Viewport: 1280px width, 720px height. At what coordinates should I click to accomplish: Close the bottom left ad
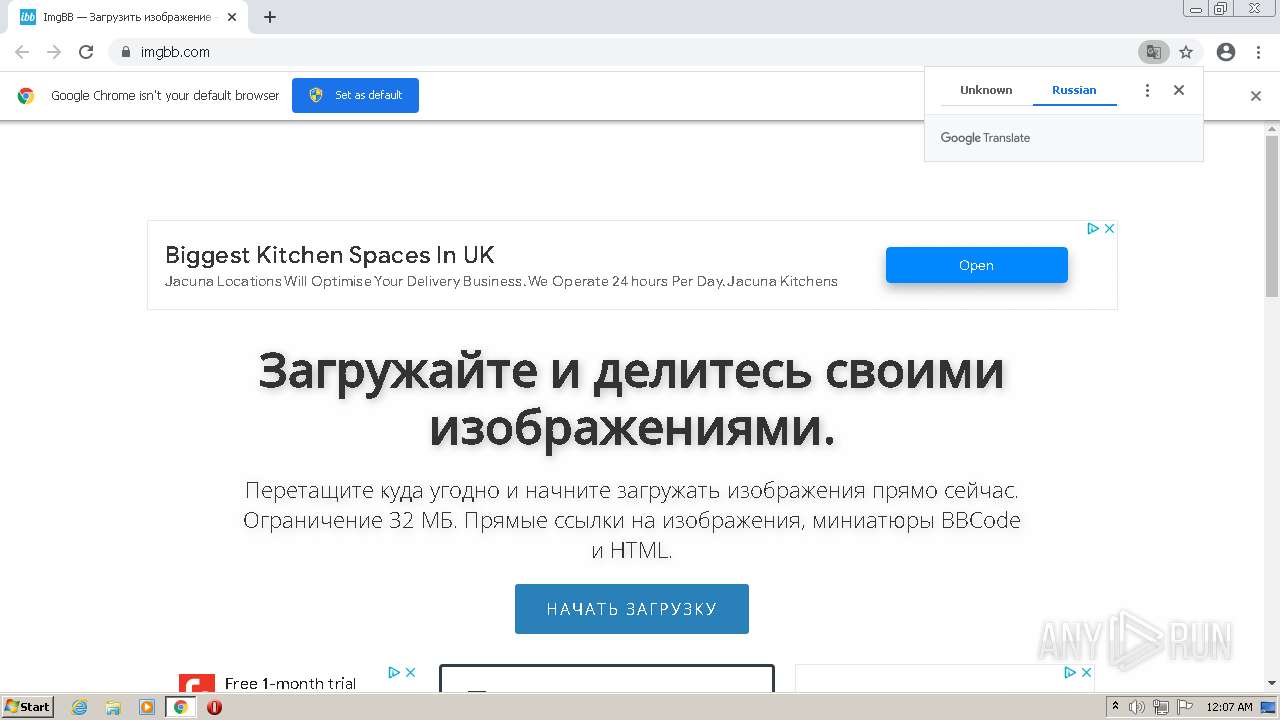tap(410, 673)
